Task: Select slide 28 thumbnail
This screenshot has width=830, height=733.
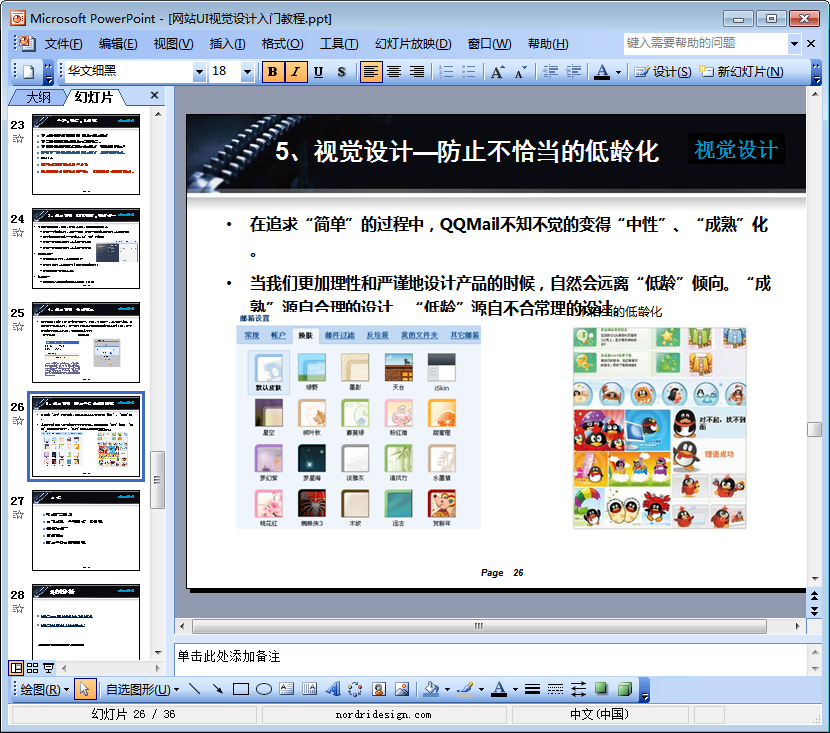Action: [x=86, y=622]
